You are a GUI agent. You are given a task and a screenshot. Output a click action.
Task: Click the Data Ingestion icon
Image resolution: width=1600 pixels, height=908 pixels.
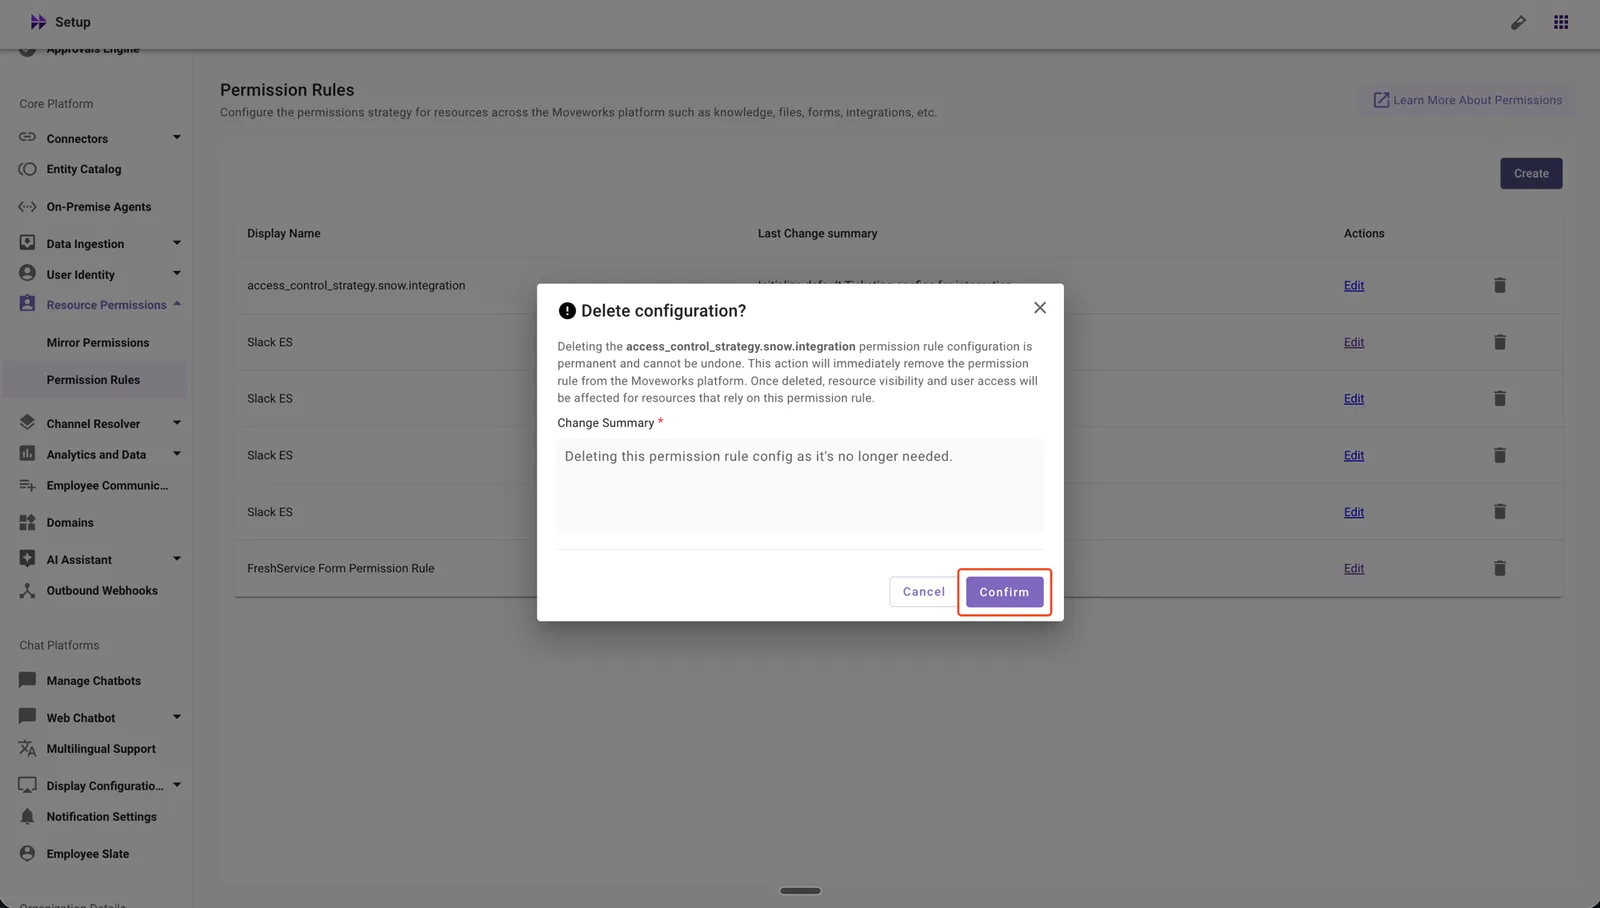[x=27, y=242]
